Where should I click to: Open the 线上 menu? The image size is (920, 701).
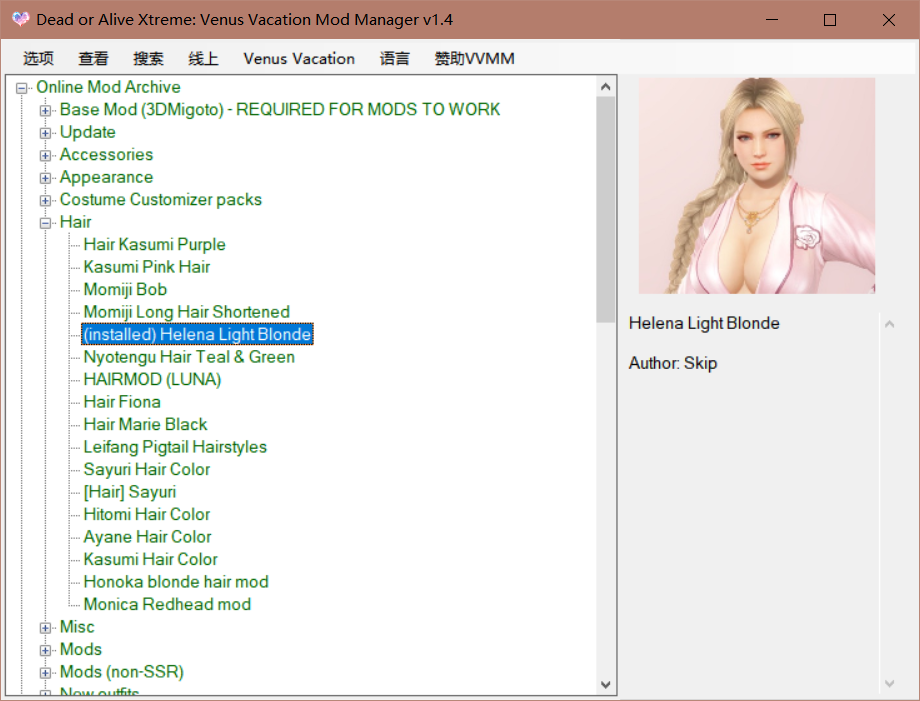pos(203,59)
